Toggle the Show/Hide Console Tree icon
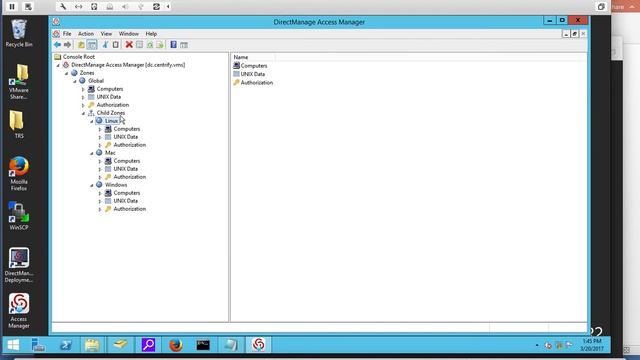 pyautogui.click(x=92, y=45)
